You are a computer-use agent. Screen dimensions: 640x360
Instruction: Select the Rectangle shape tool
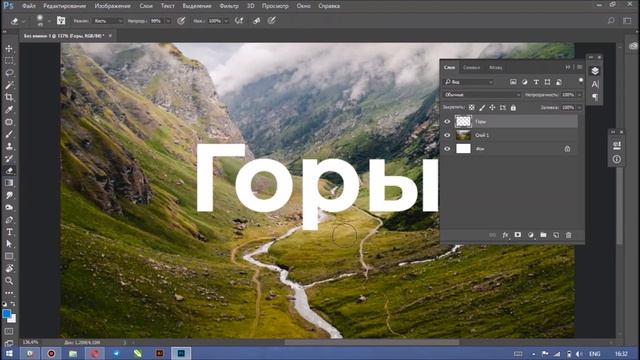coord(9,256)
